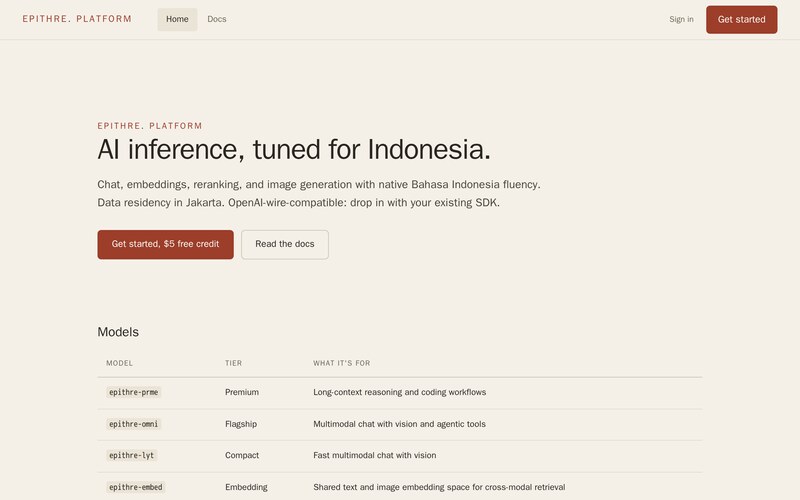Click the Models section heading
Screen dimensions: 800x500
point(118,332)
